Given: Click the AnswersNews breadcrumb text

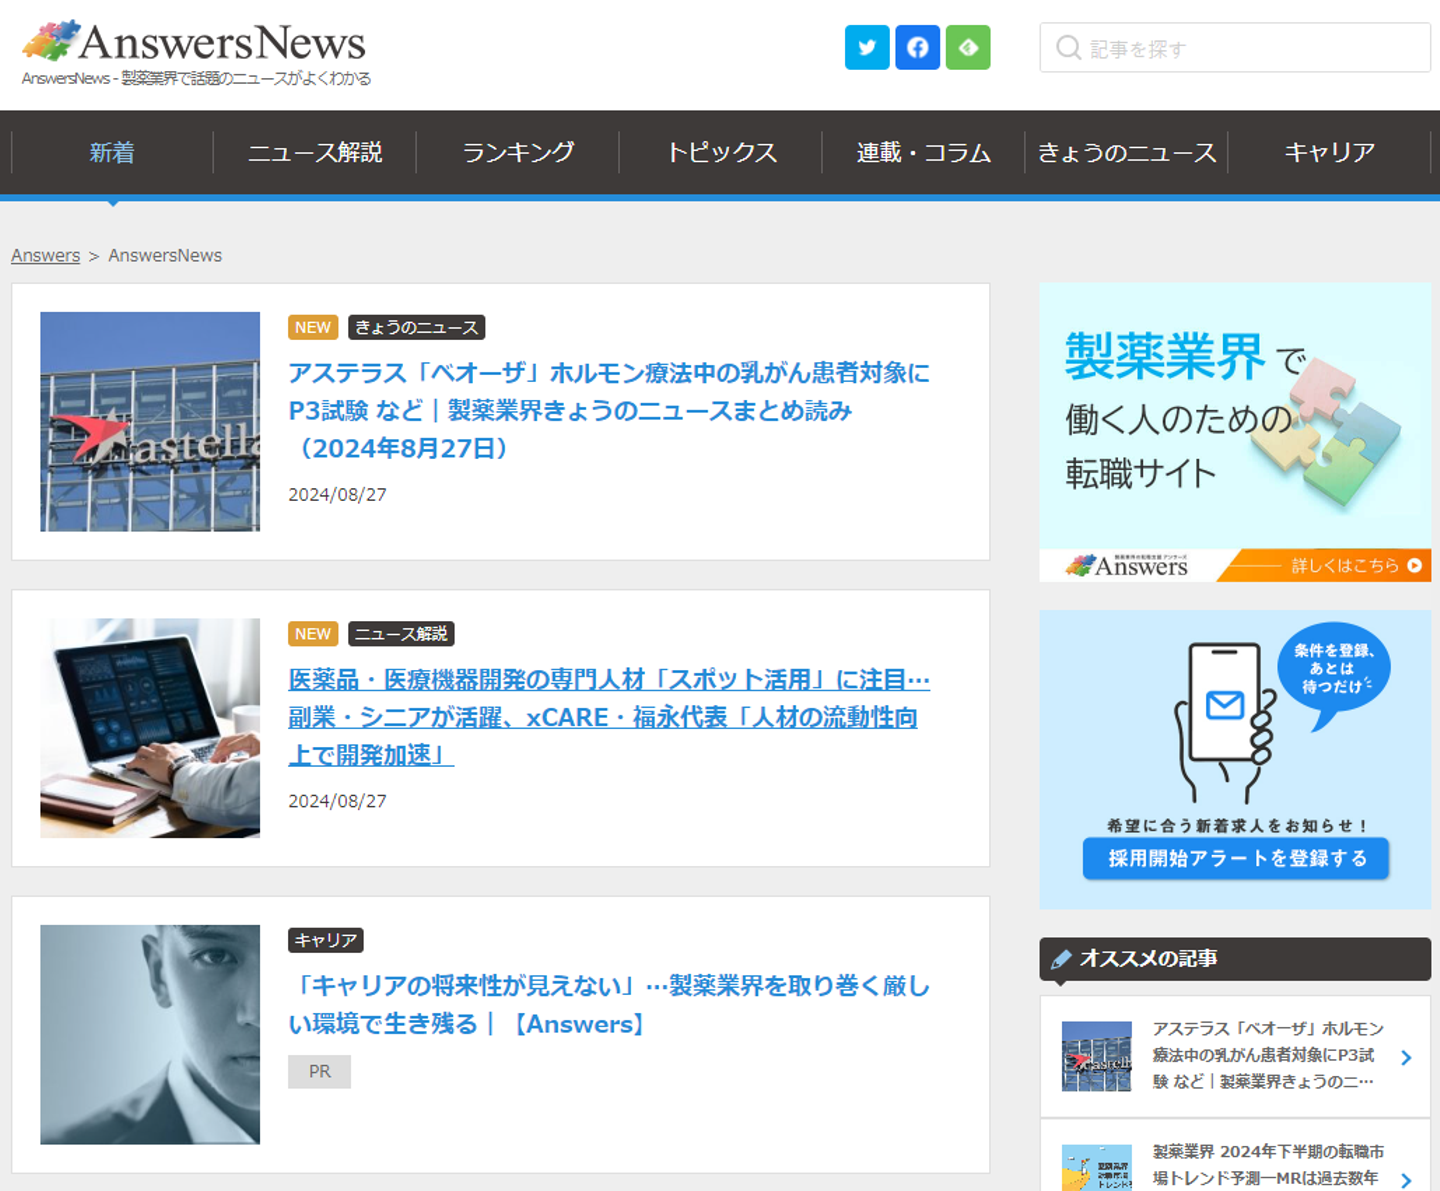Looking at the screenshot, I should point(165,255).
